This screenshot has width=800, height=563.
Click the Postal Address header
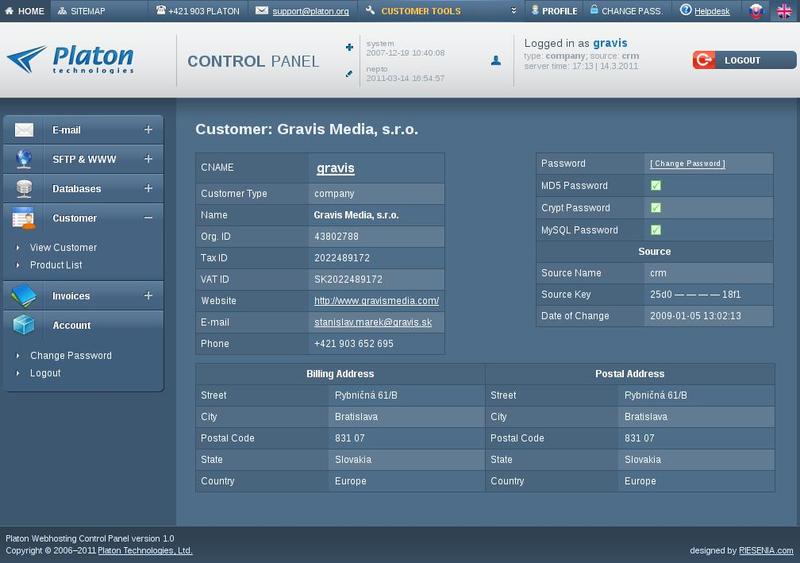(x=630, y=374)
